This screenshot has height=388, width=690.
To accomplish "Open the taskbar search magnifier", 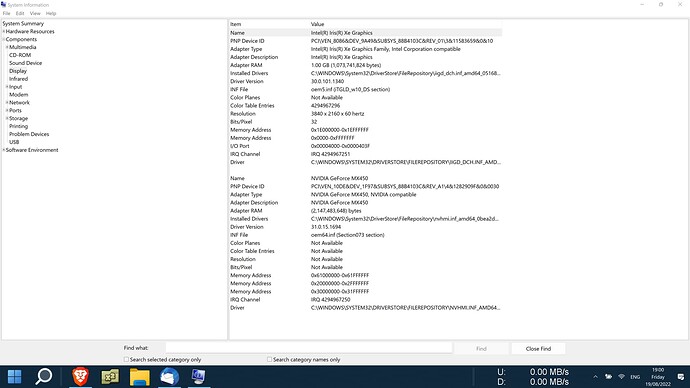I will tap(44, 377).
